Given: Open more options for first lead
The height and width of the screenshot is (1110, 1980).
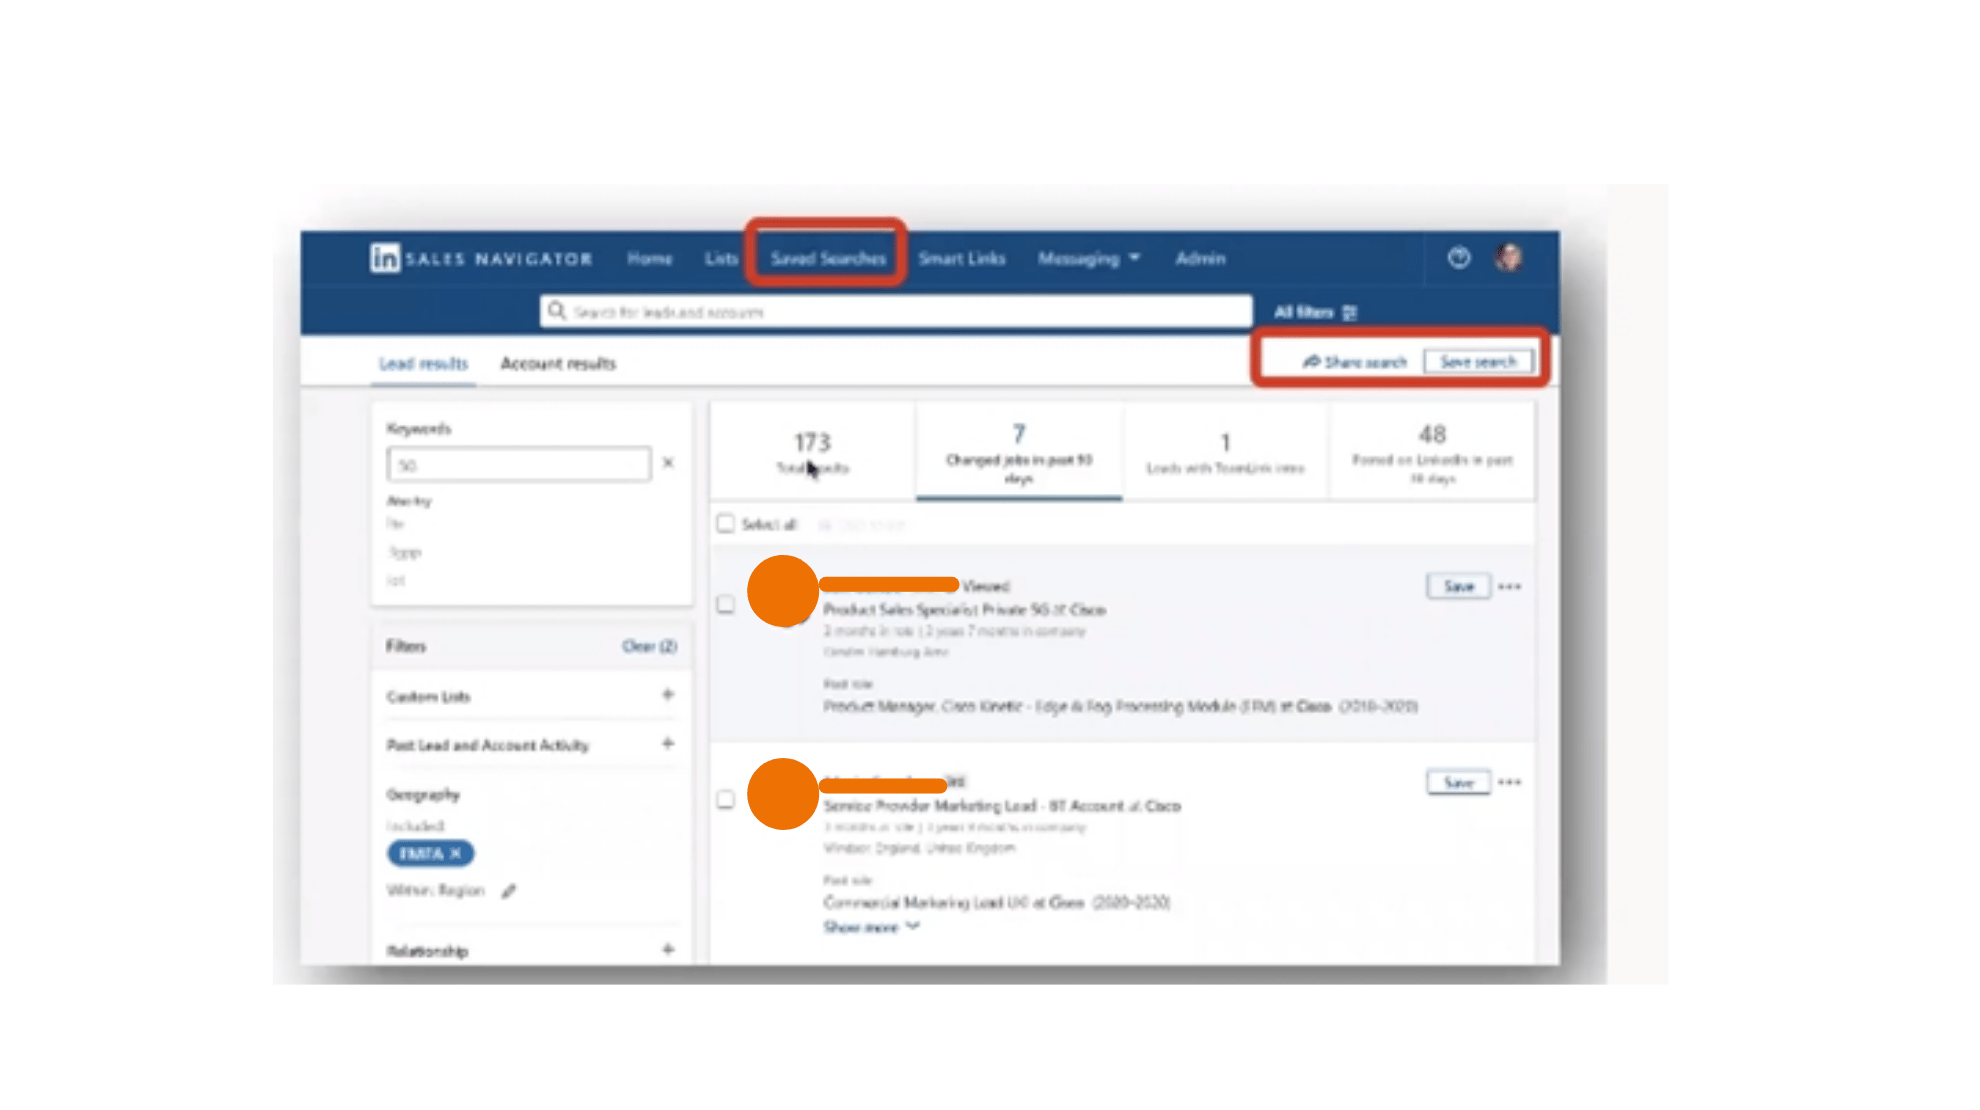Looking at the screenshot, I should pos(1510,587).
